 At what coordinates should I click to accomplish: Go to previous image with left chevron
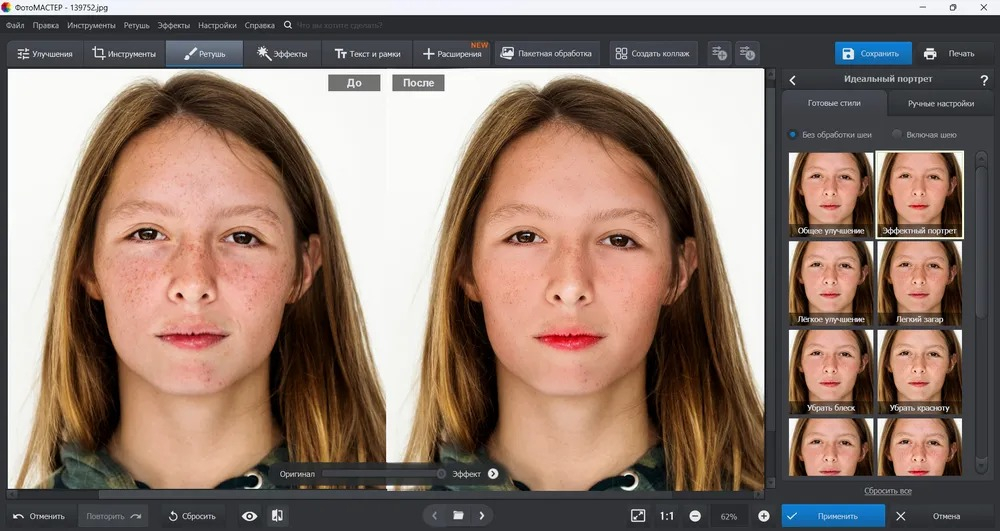434,516
